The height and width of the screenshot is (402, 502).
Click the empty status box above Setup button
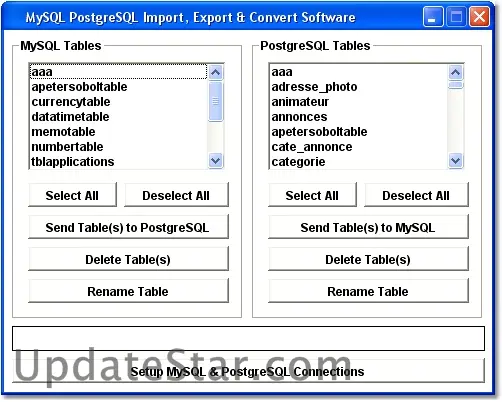pos(248,338)
